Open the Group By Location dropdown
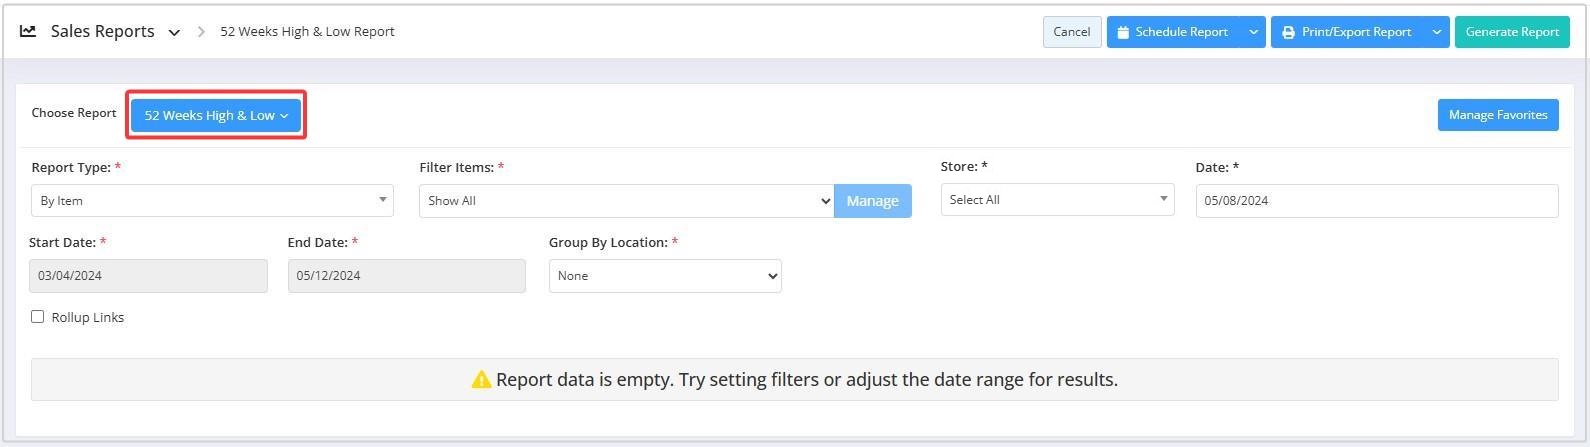1590x447 pixels. (665, 276)
